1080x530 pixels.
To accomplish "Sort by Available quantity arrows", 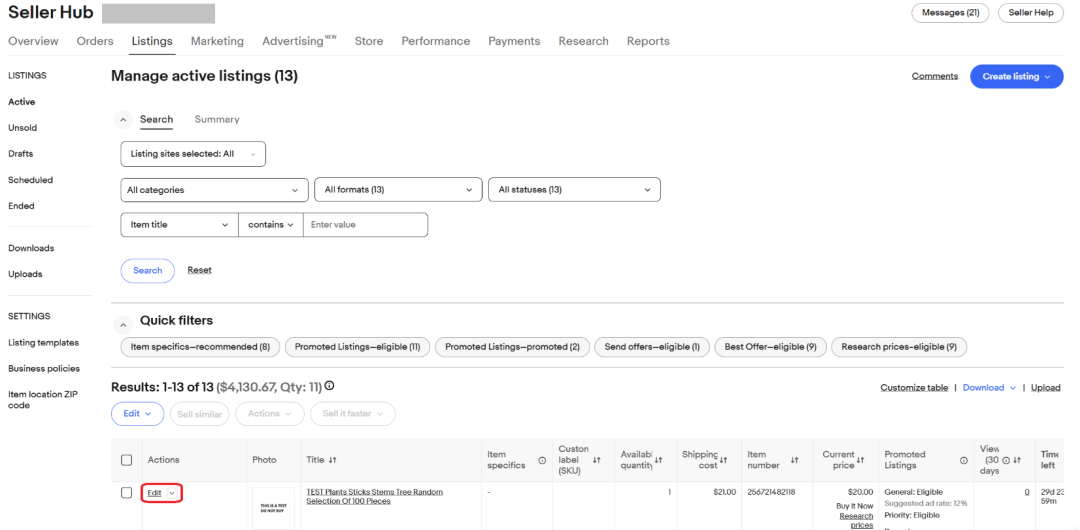I will point(660,460).
